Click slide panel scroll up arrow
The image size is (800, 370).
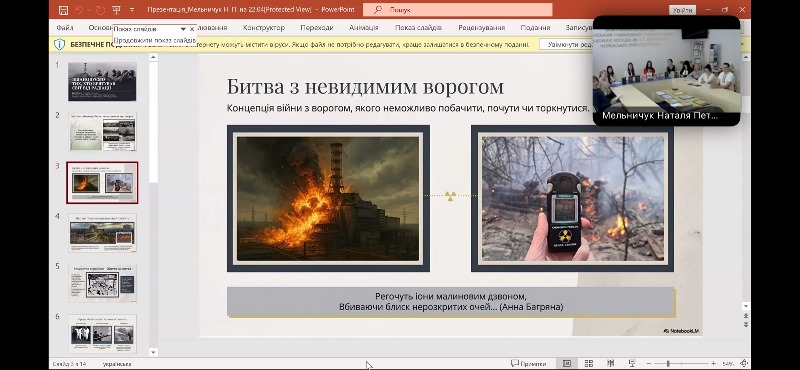point(153,58)
